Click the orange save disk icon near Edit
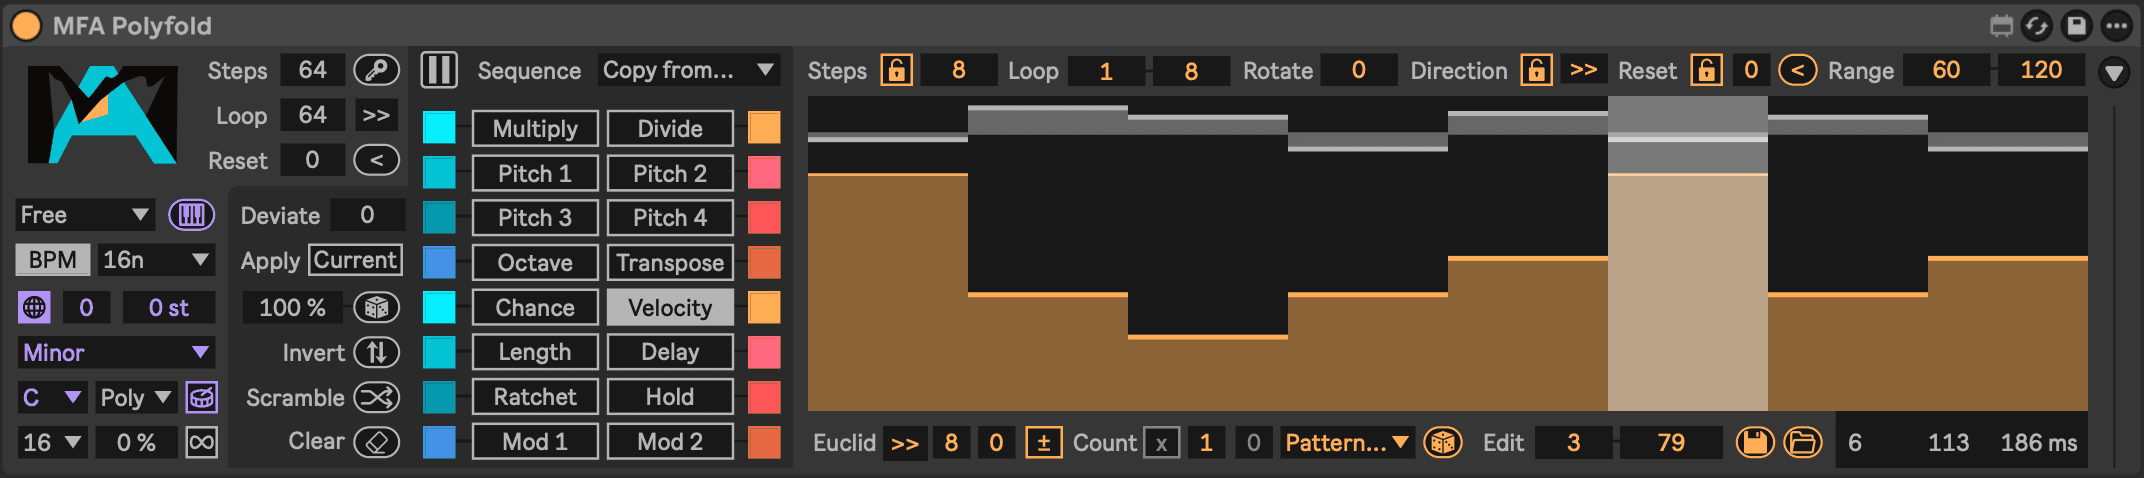This screenshot has height=478, width=2144. point(1755,442)
